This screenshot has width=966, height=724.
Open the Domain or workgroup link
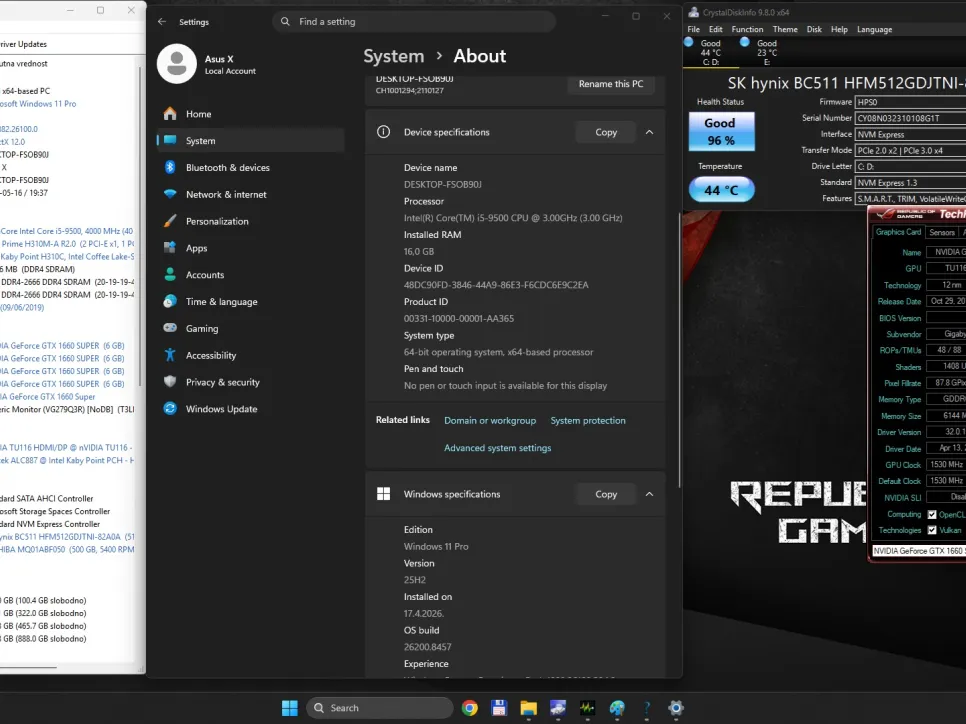pos(490,420)
